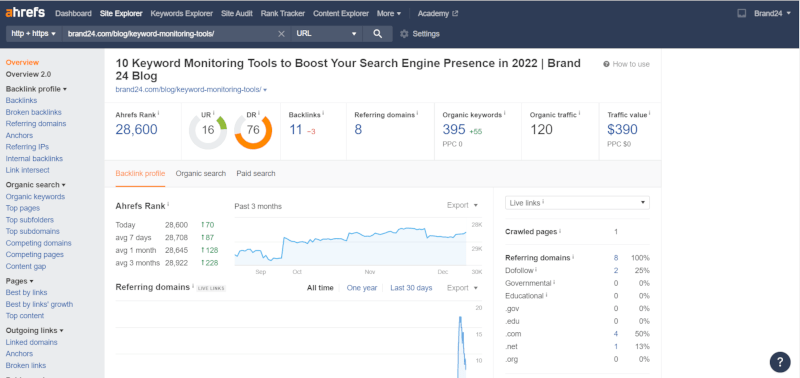
Task: Open Rank Tracker
Action: pos(283,13)
